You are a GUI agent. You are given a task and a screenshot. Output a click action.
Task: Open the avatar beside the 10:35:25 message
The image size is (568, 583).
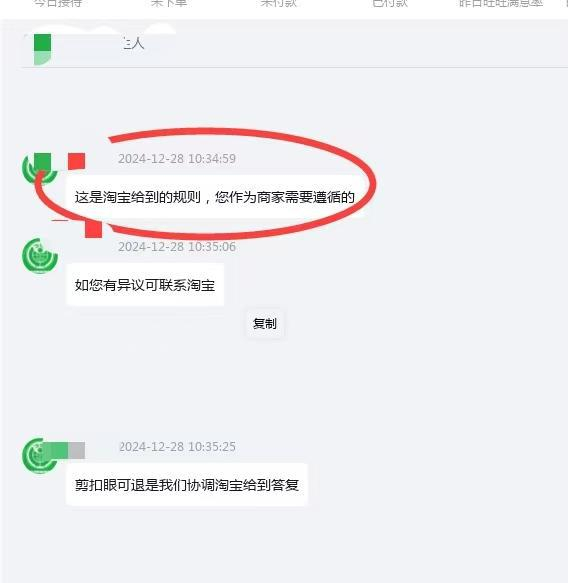tap(40, 456)
